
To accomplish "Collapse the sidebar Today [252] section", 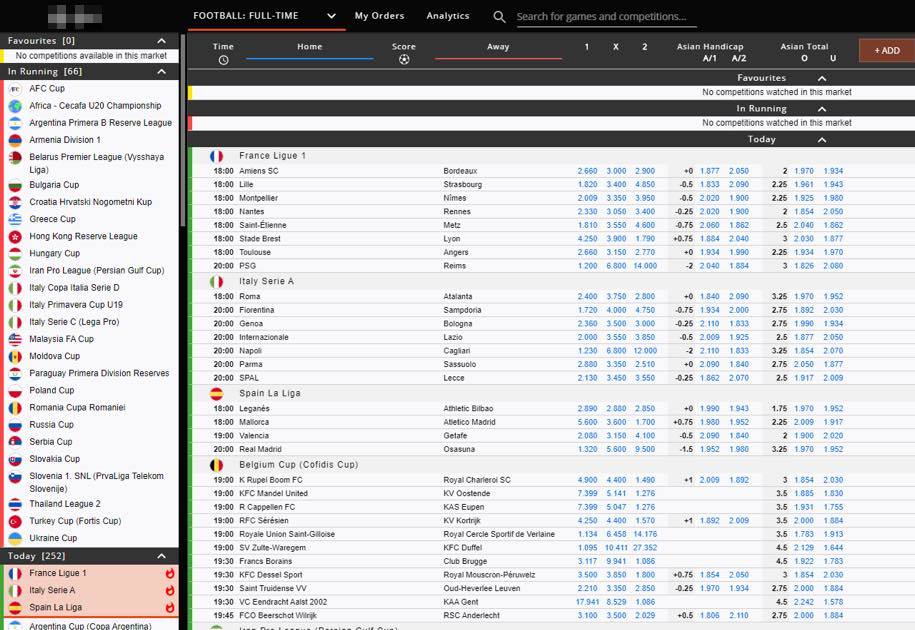I will pos(162,556).
